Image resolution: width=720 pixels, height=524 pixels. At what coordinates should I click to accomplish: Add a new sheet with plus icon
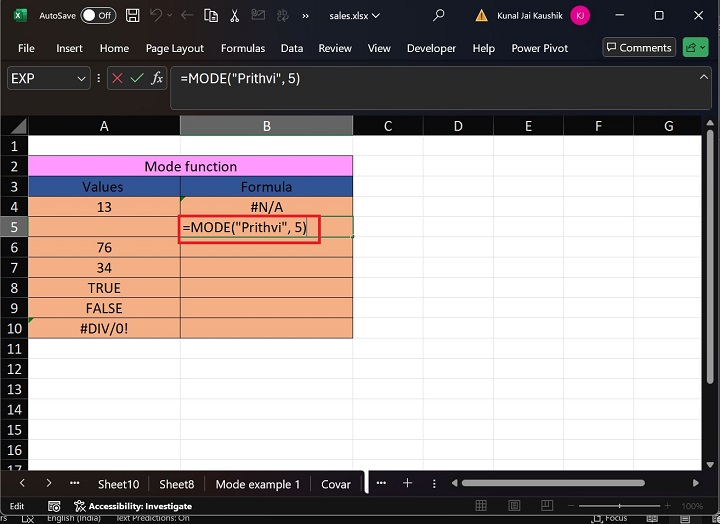pyautogui.click(x=407, y=483)
